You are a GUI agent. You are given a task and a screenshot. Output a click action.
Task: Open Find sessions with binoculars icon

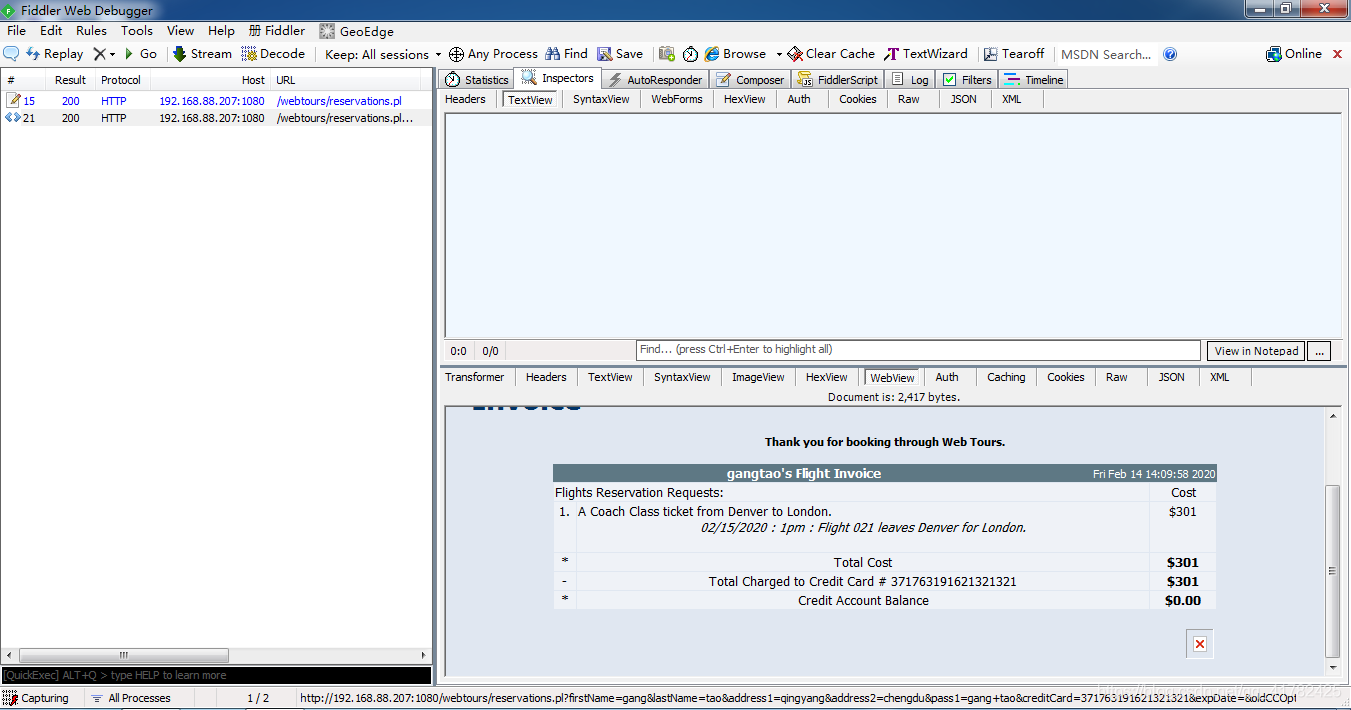point(566,54)
